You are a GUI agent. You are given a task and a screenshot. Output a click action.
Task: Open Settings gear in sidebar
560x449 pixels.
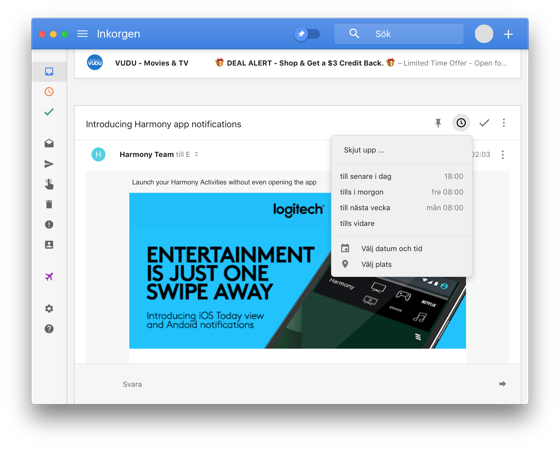tap(49, 309)
